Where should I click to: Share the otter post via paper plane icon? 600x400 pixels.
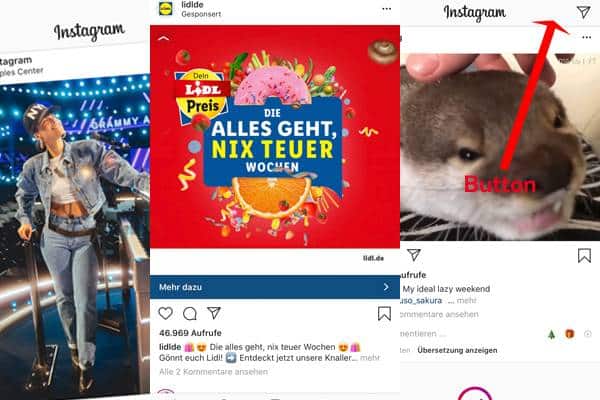point(414,255)
